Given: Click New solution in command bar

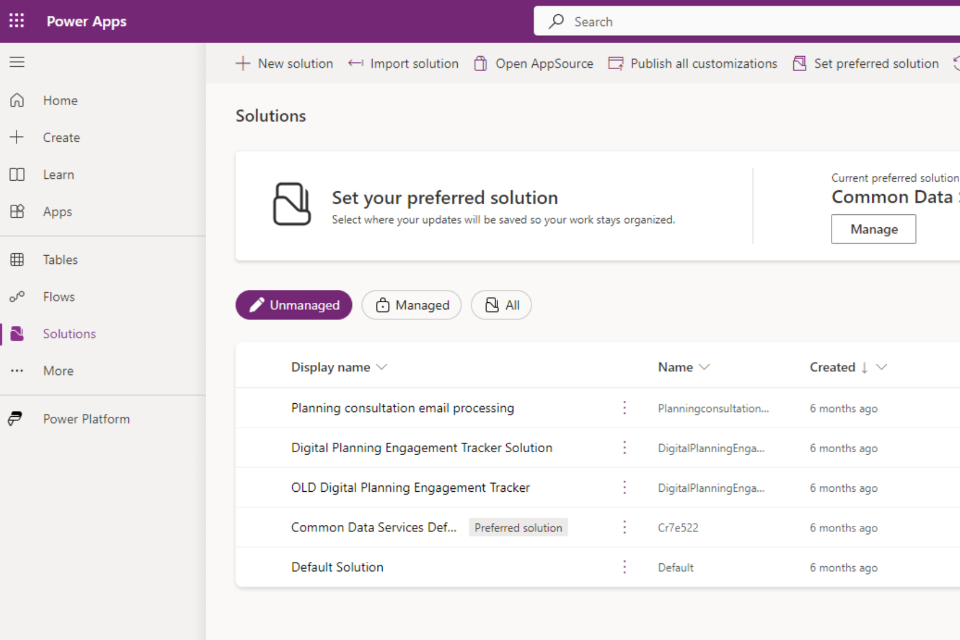Looking at the screenshot, I should point(284,63).
